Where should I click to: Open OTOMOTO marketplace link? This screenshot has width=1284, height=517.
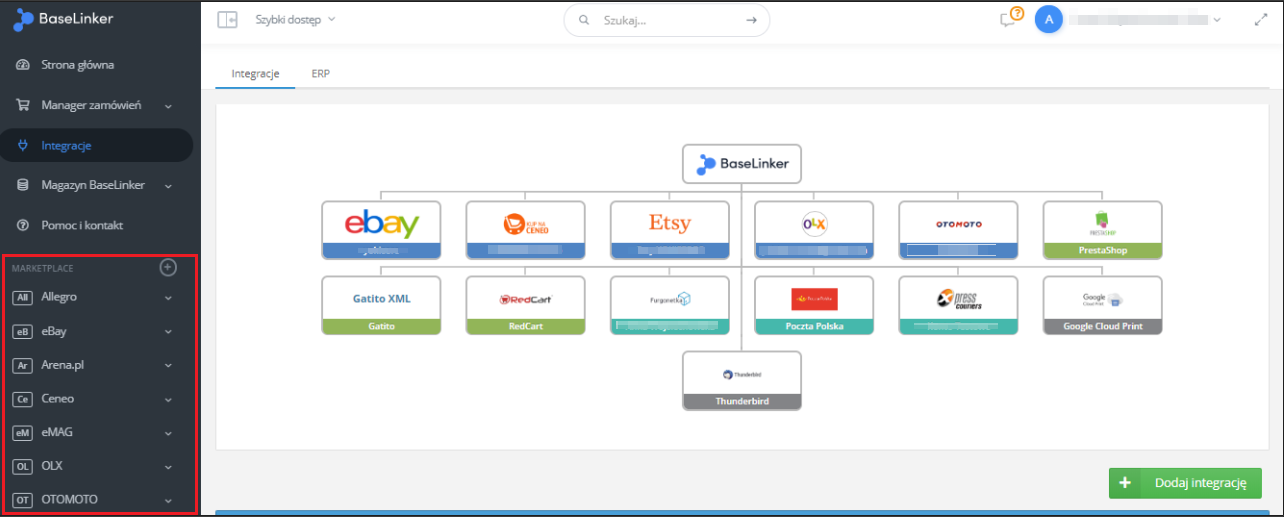click(70, 500)
